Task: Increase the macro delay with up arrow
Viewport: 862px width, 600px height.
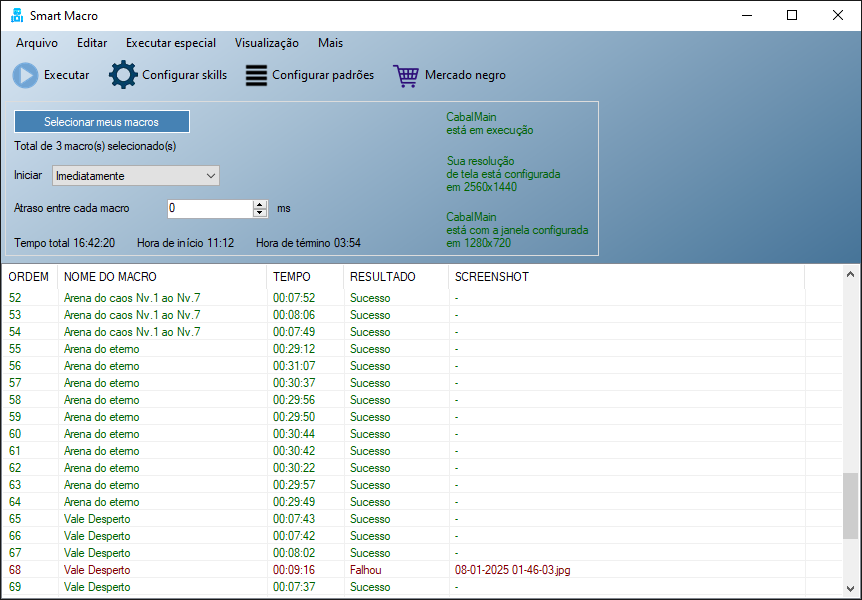Action: coord(261,204)
